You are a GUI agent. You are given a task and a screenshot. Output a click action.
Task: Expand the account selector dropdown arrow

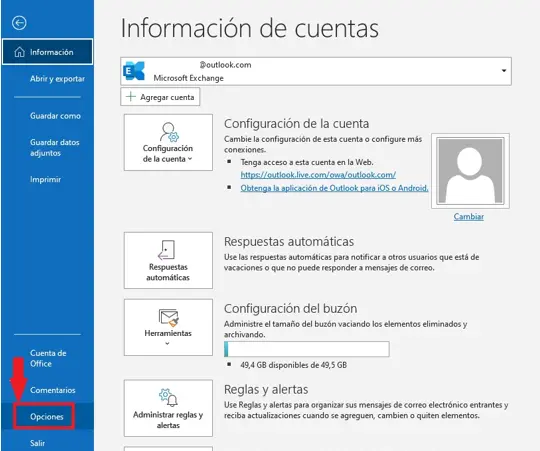tap(503, 71)
